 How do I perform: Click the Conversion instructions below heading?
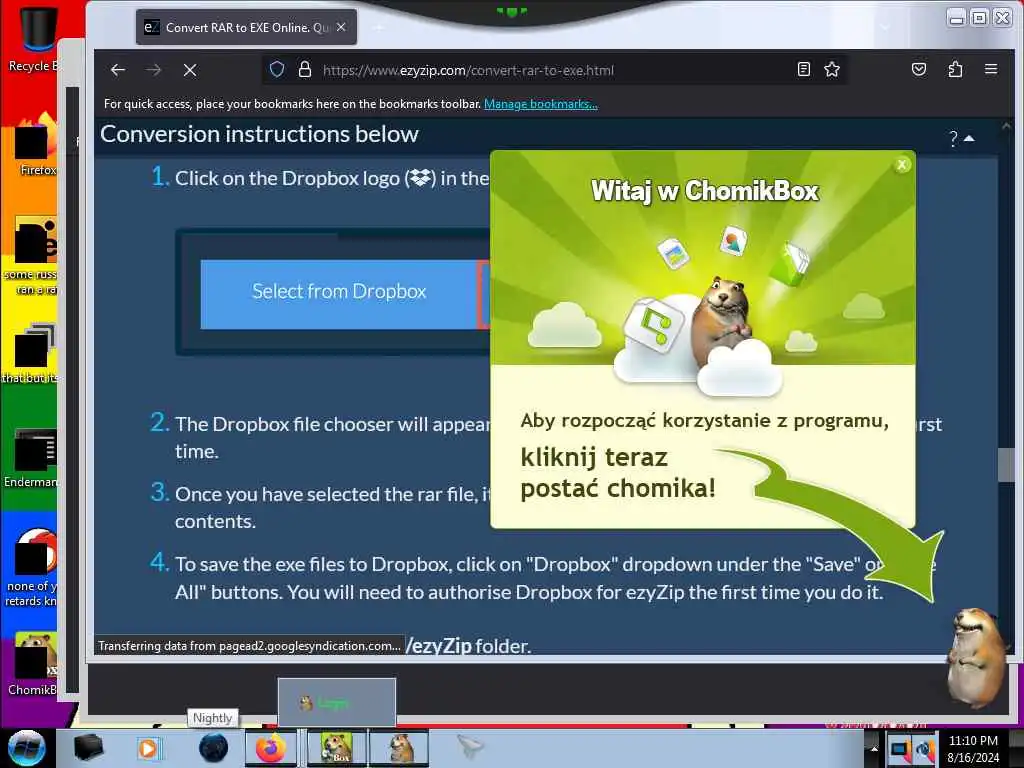pyautogui.click(x=259, y=134)
